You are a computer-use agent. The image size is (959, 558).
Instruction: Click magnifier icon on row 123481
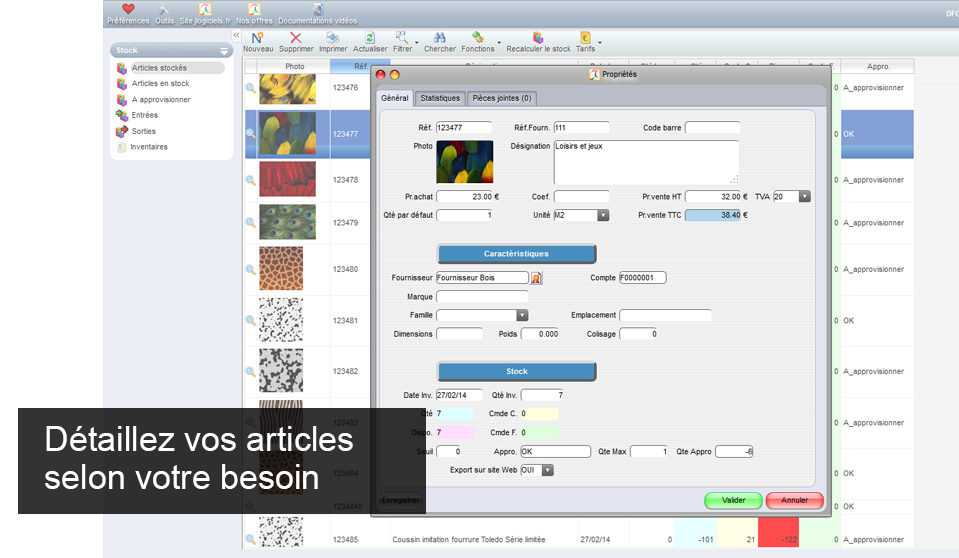coord(251,320)
